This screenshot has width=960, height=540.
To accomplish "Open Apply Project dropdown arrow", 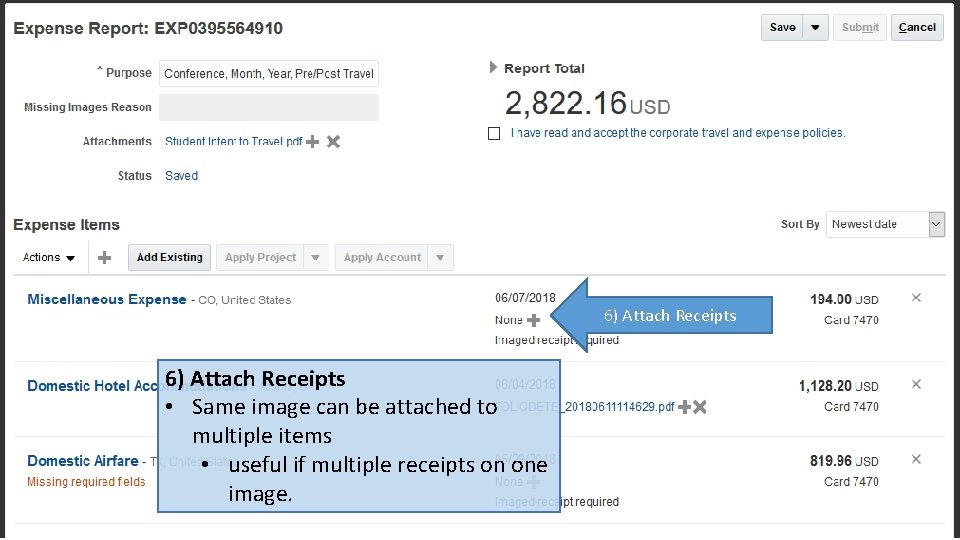I will (x=315, y=257).
